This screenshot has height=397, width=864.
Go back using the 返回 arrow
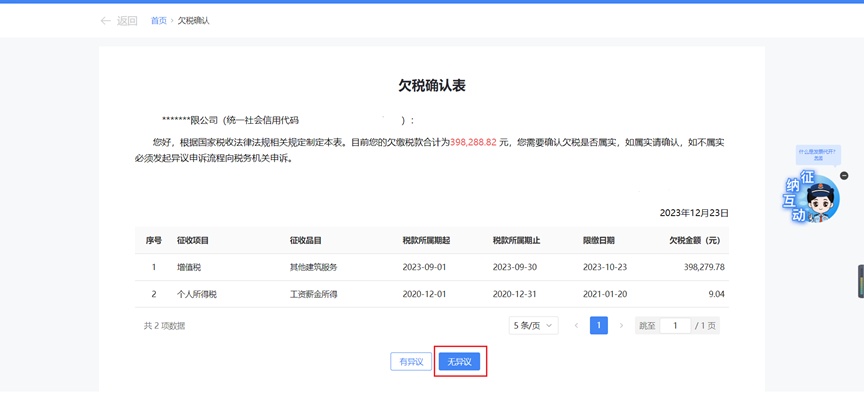pos(118,21)
